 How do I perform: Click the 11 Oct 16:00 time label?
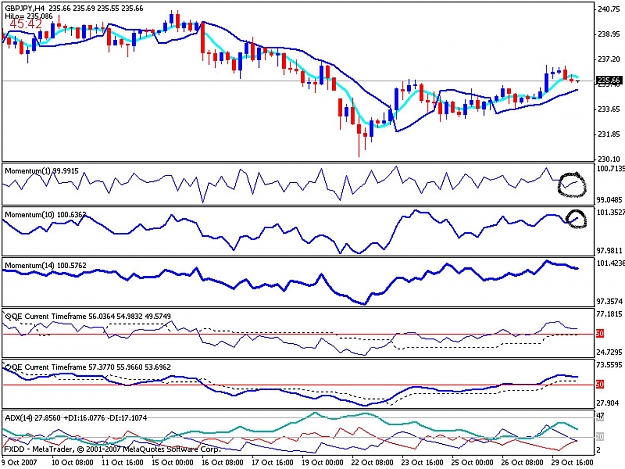(x=123, y=463)
